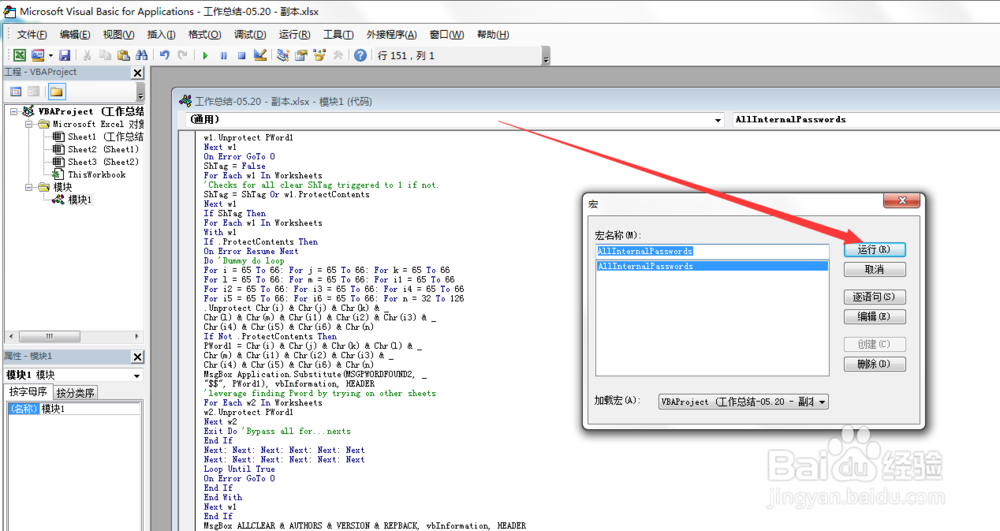Select 模块1 module in project tree
1000x531 pixels.
[x=72, y=200]
